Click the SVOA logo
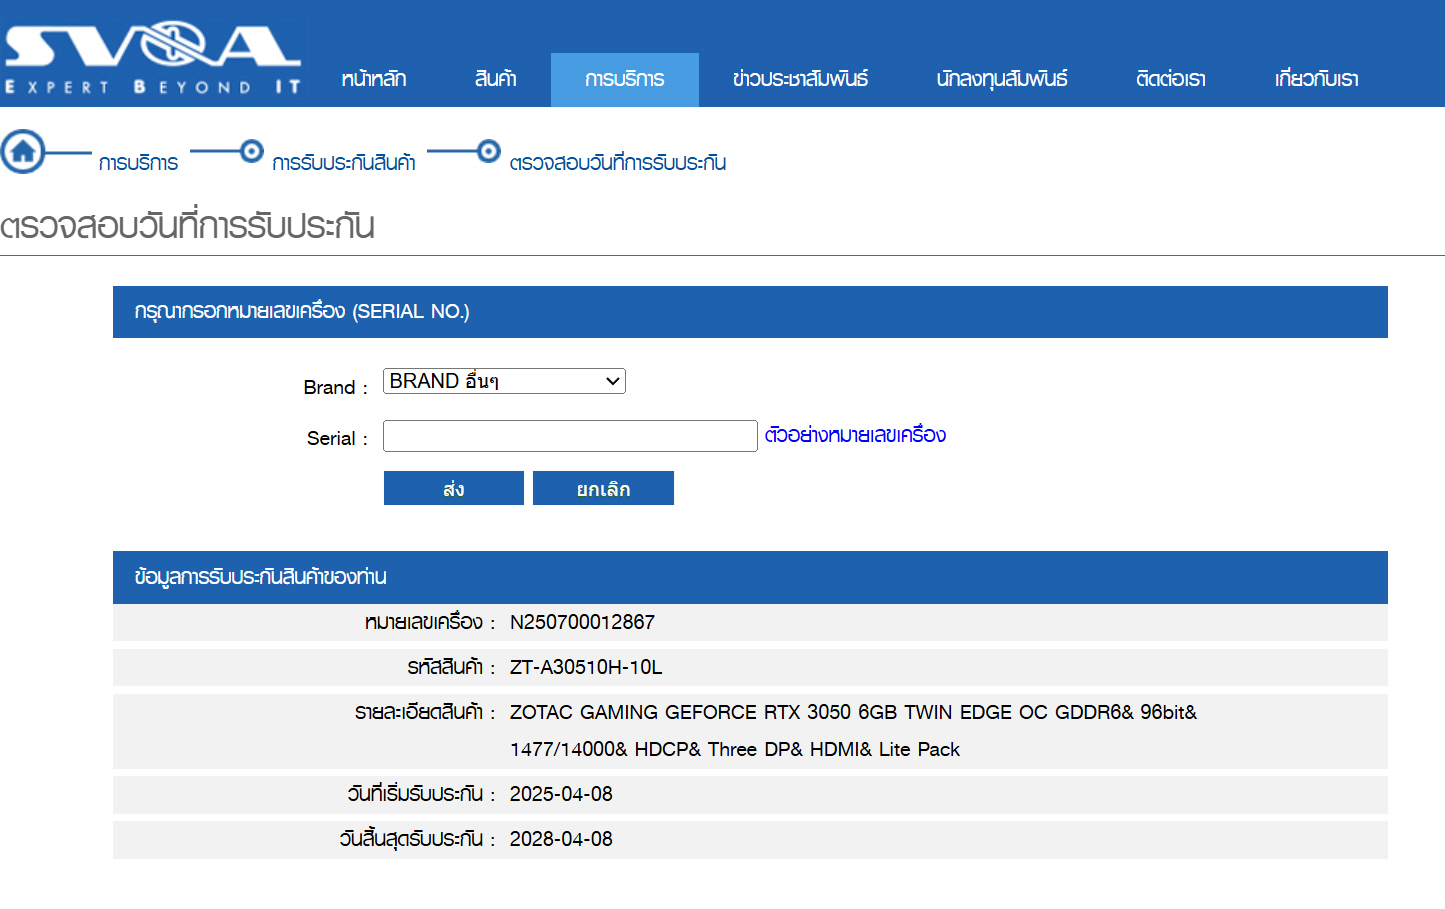Viewport: 1445px width, 909px height. [x=152, y=60]
